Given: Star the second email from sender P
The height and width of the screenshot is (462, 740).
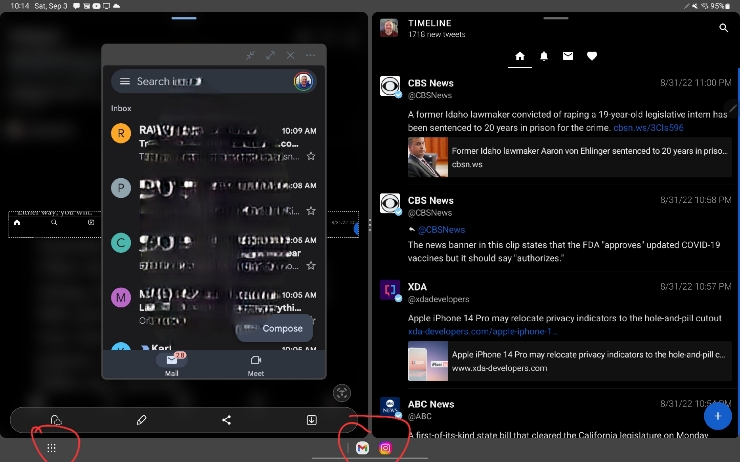Looking at the screenshot, I should click(311, 210).
